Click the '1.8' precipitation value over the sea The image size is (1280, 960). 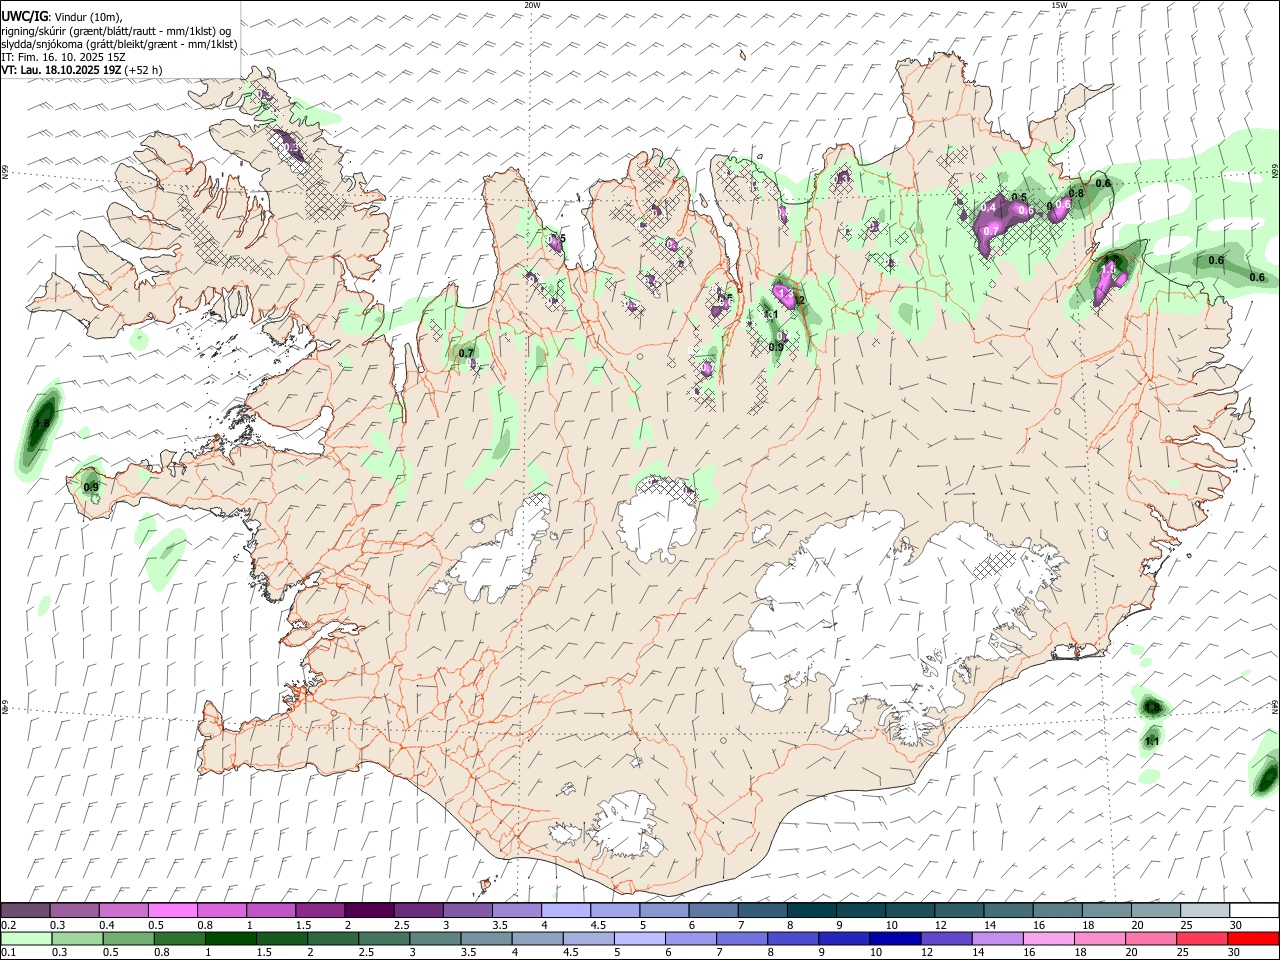pos(42,424)
